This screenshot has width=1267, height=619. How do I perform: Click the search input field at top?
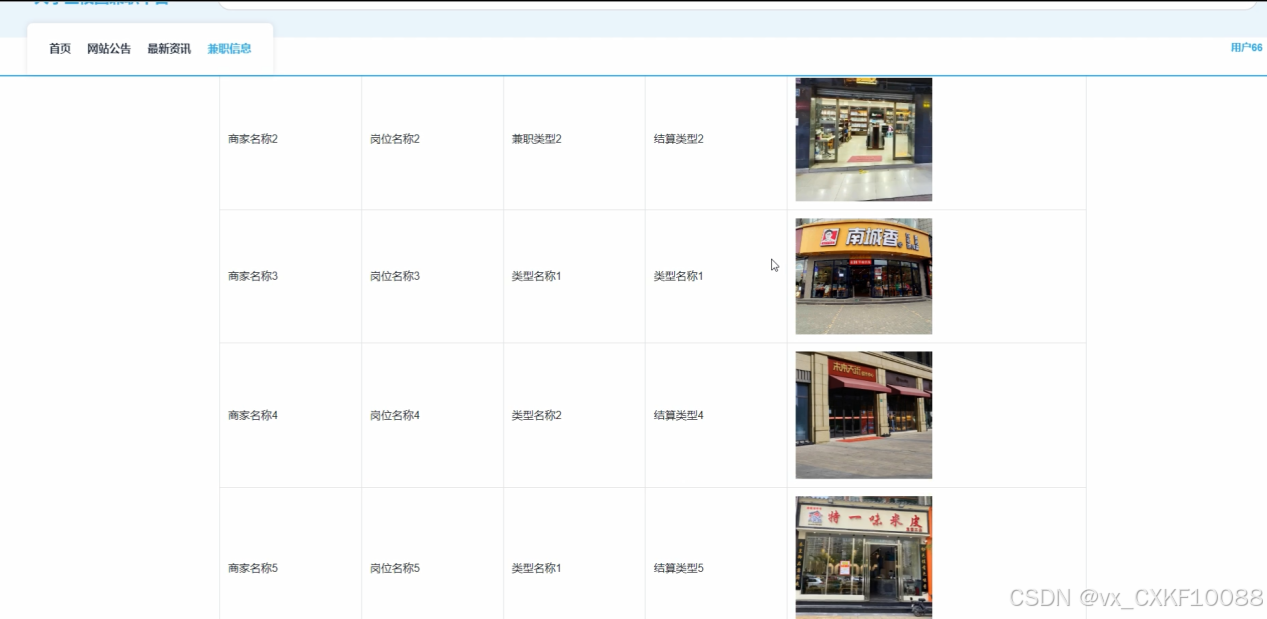737,4
